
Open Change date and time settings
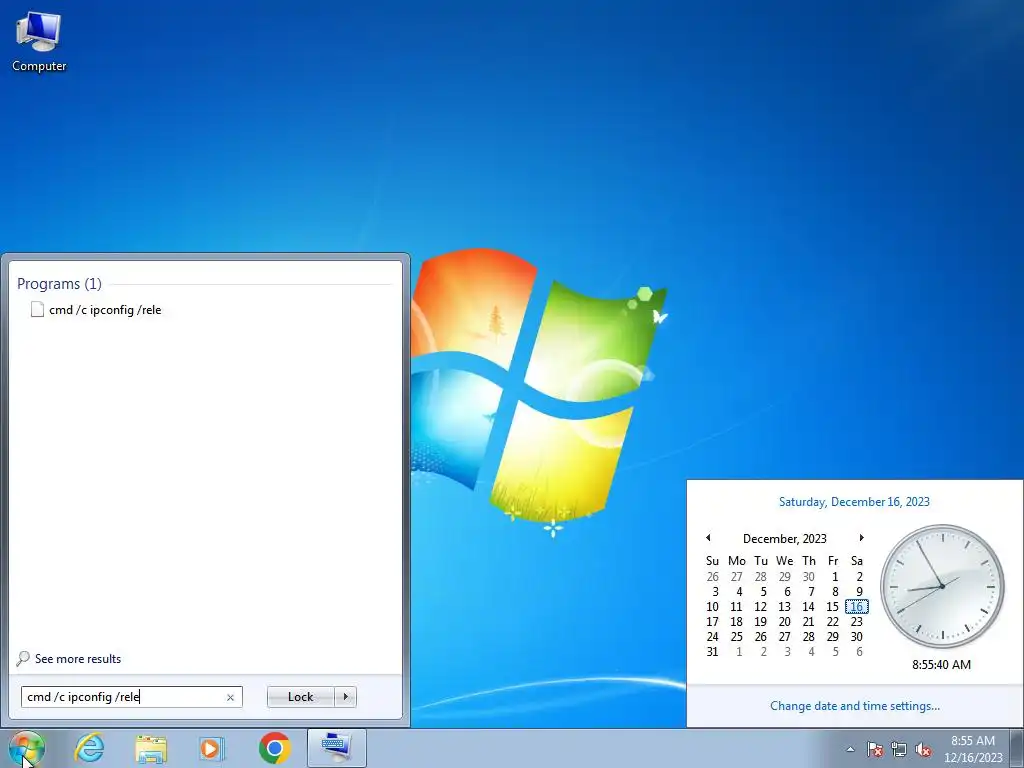[x=855, y=705]
